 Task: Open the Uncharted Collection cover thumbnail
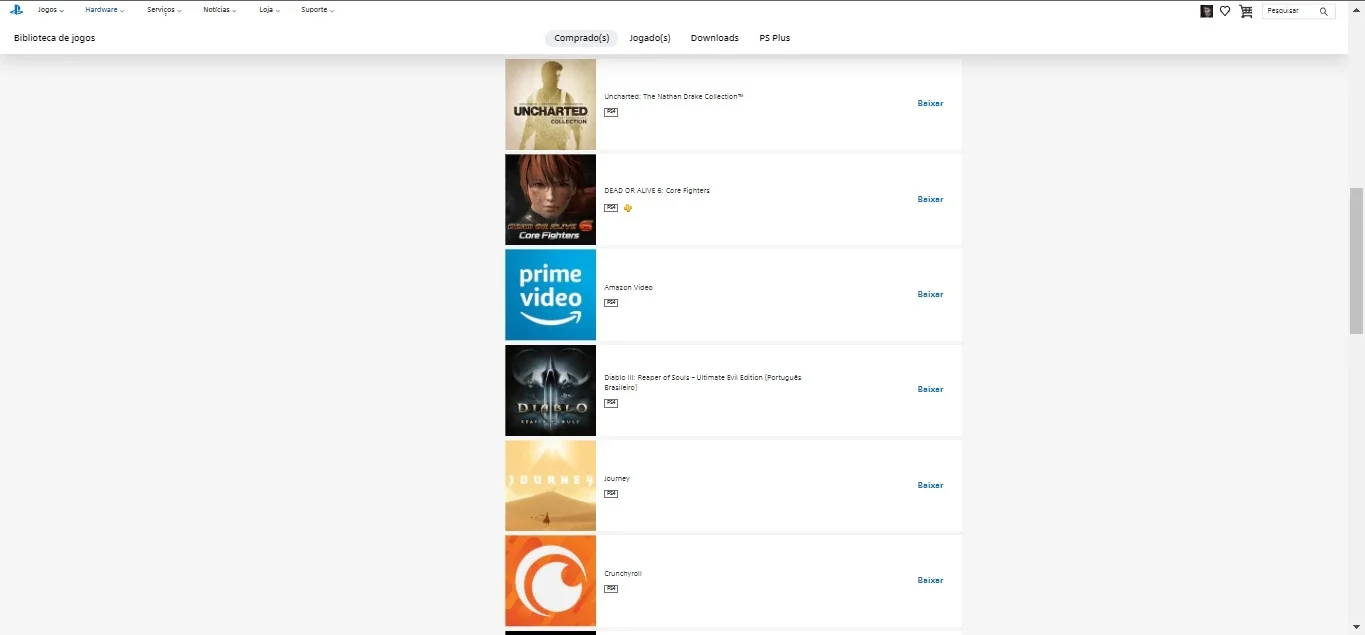click(x=550, y=104)
